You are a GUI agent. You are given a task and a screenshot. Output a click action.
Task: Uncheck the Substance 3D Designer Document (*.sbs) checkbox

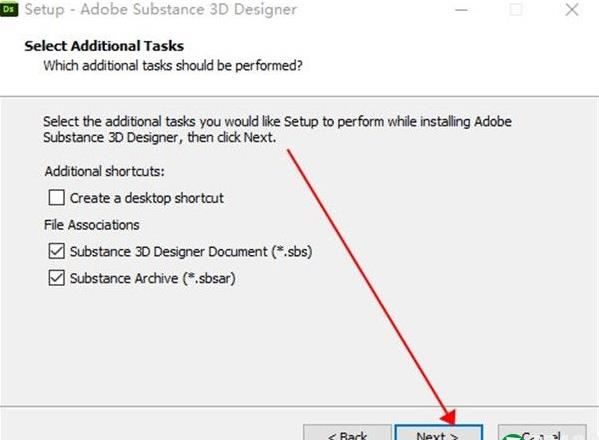coord(57,251)
